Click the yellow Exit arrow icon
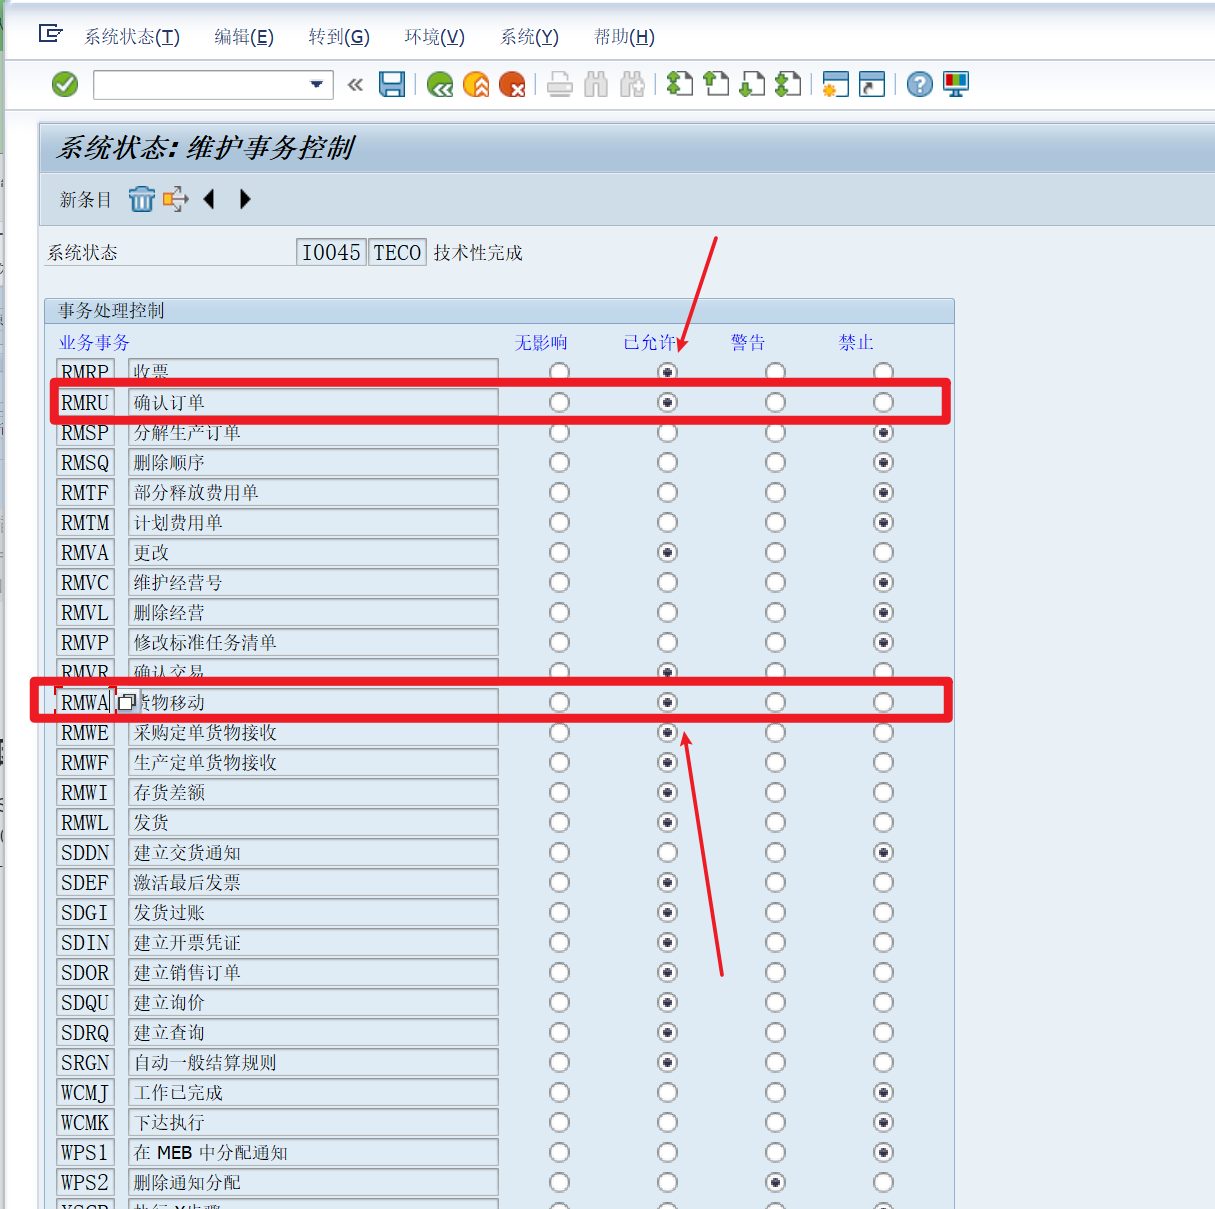Viewport: 1215px width, 1209px height. click(476, 84)
